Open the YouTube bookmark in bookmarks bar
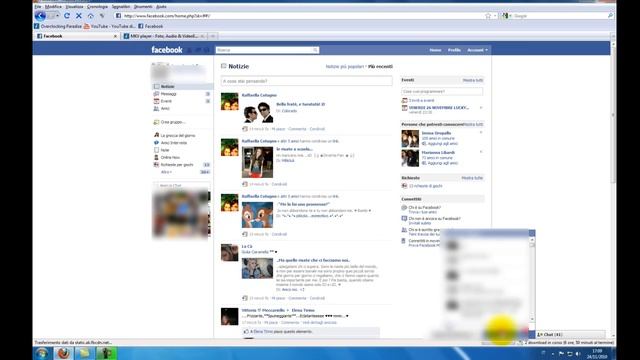640x360 pixels. coord(109,26)
